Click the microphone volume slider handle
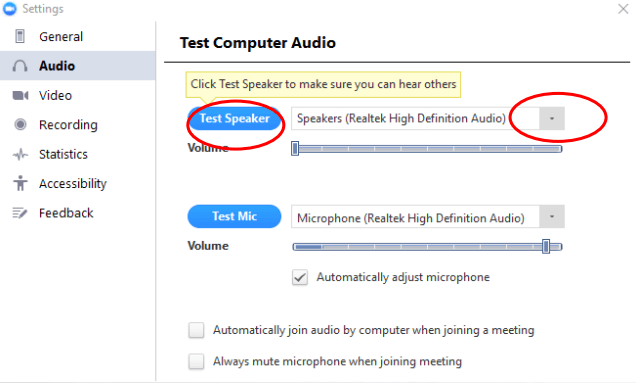The width and height of the screenshot is (636, 383). (x=546, y=246)
